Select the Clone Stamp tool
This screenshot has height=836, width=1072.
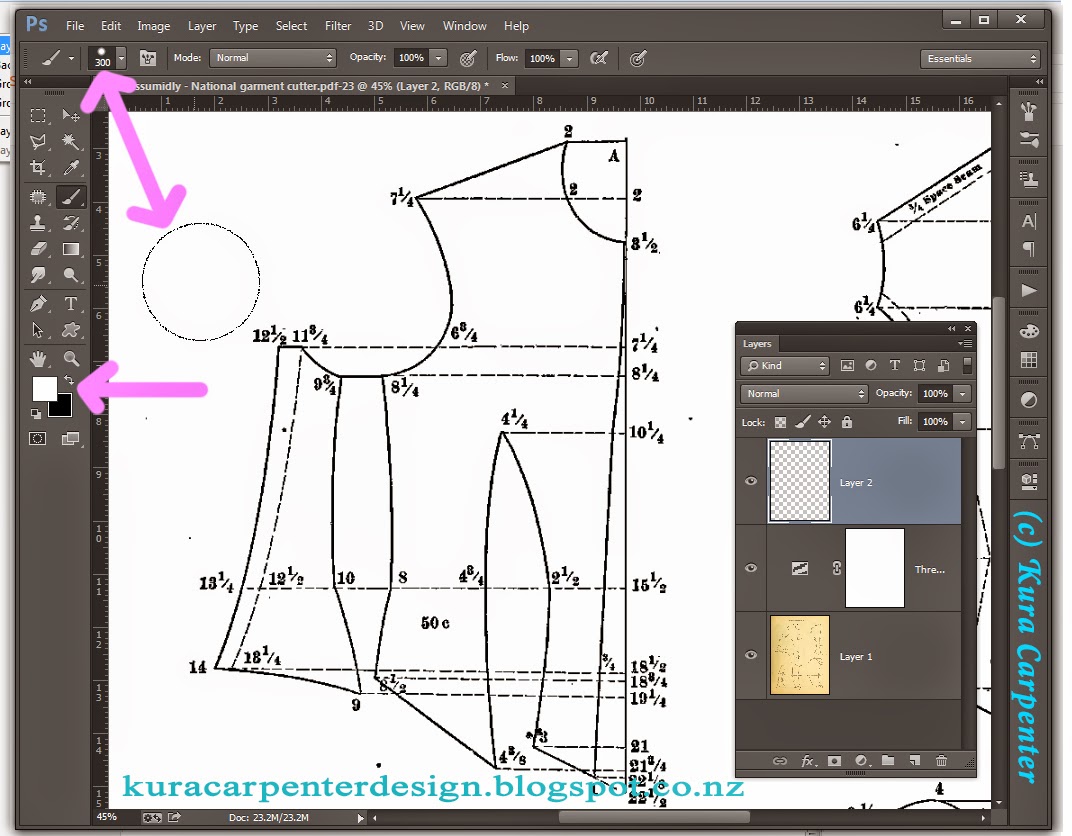click(x=38, y=221)
